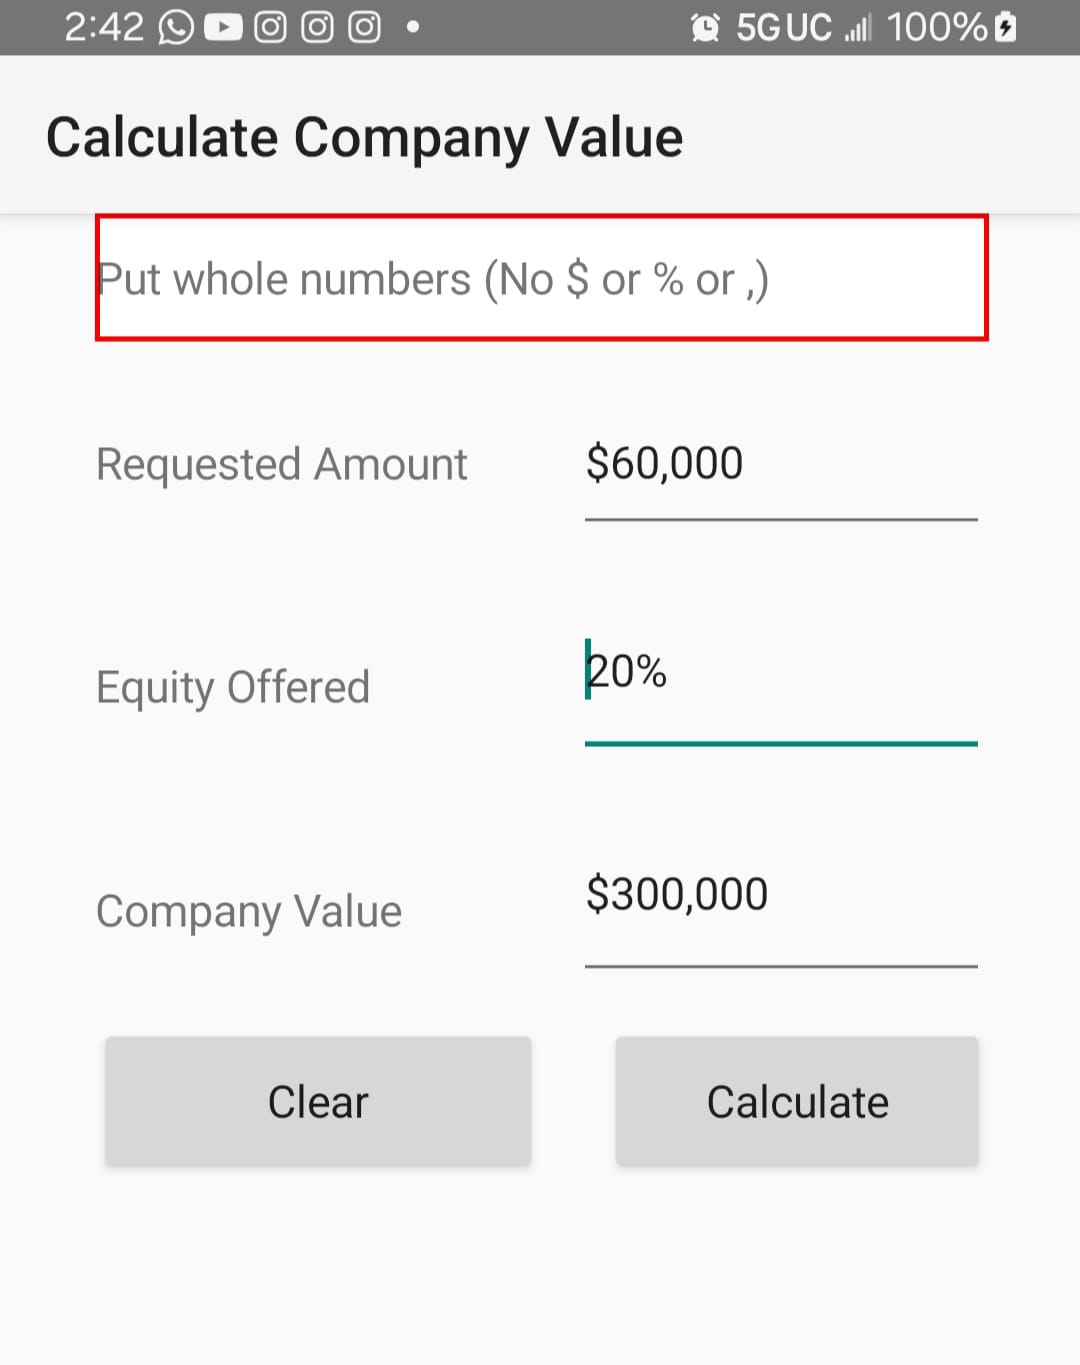Focus the Requested Amount $60,000 field
1080x1365 pixels.
pyautogui.click(x=780, y=466)
